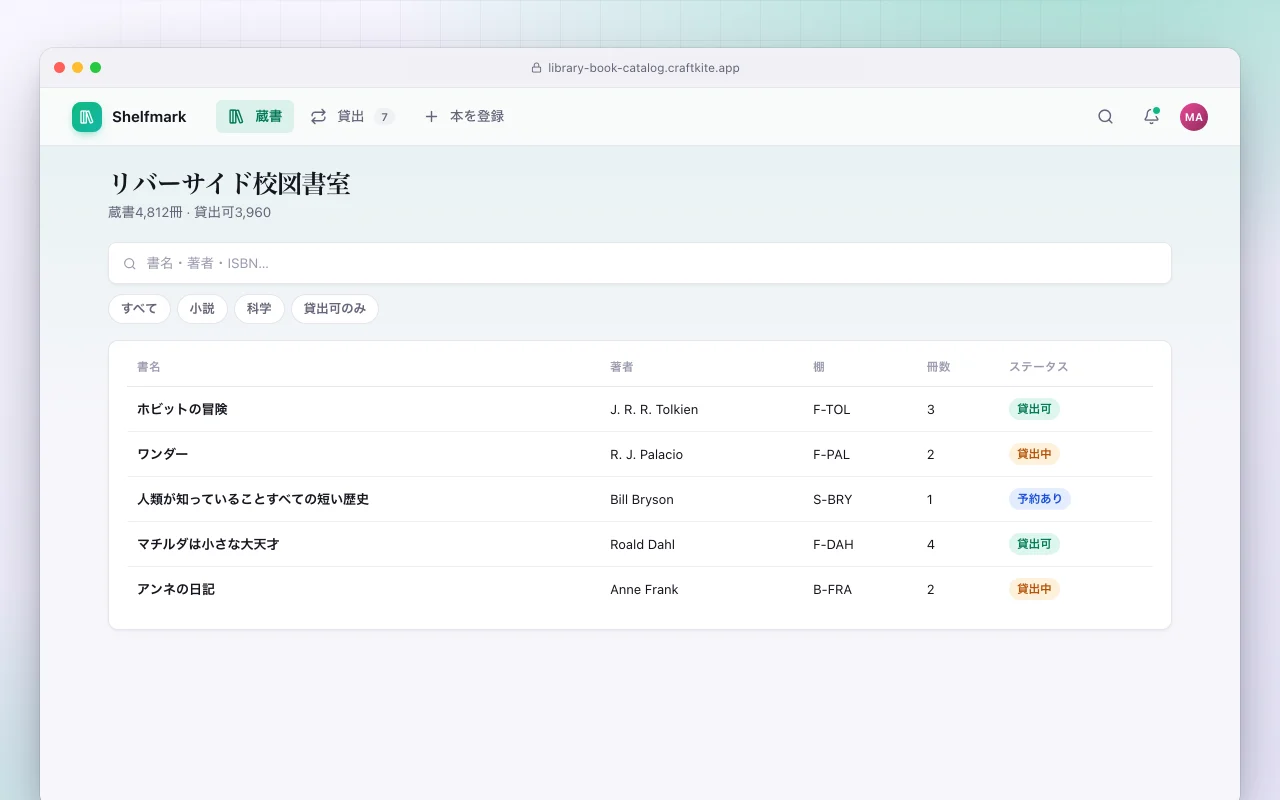Focus the 書名・著者・ISBN search field
The image size is (1280, 800).
[640, 263]
